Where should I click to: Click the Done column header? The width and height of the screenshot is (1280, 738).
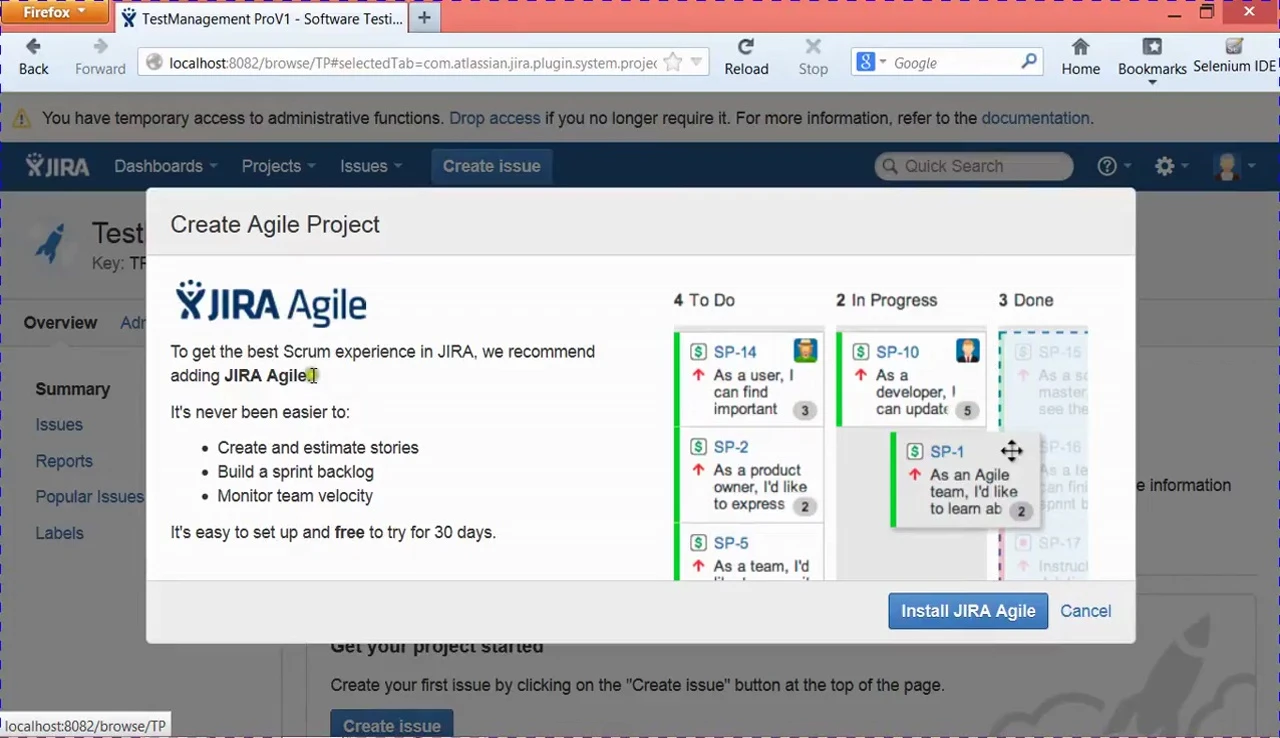(1026, 300)
